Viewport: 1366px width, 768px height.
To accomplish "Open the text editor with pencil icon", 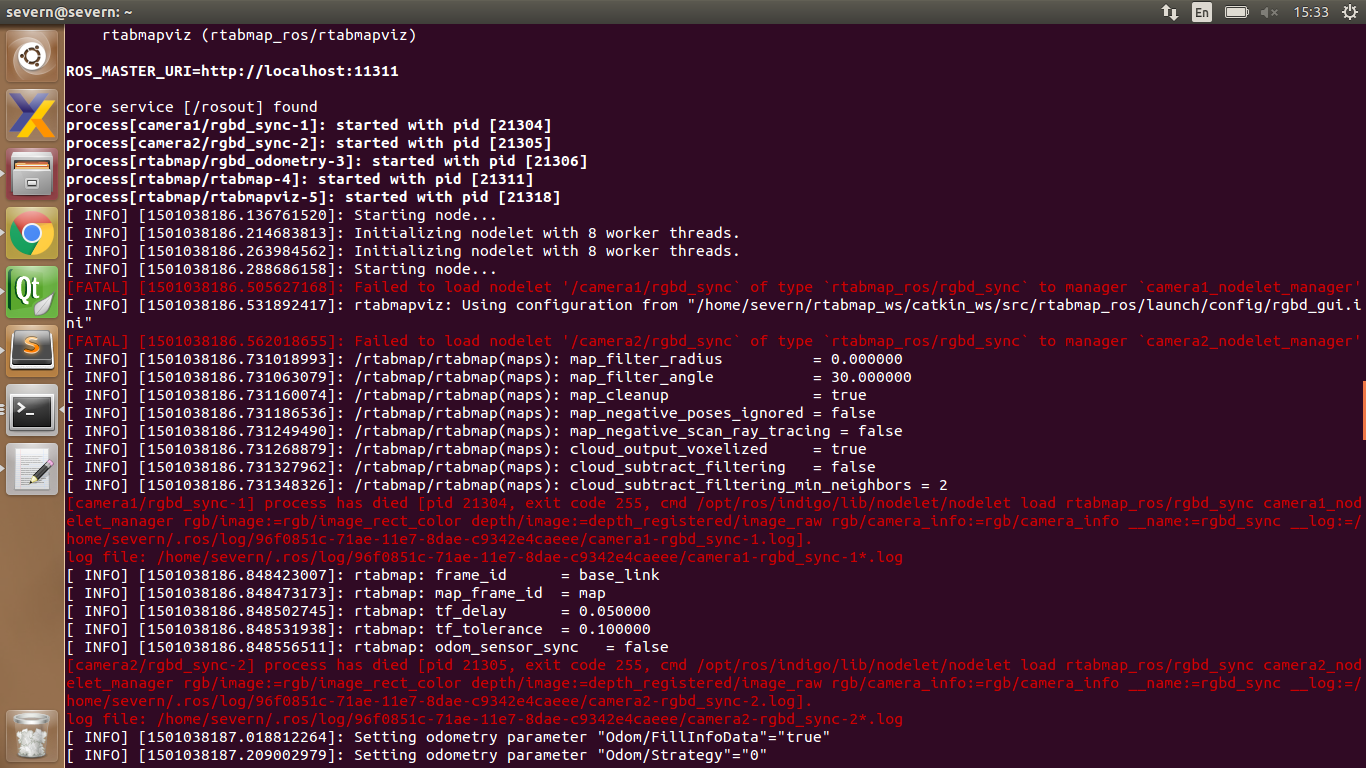I will click(32, 469).
